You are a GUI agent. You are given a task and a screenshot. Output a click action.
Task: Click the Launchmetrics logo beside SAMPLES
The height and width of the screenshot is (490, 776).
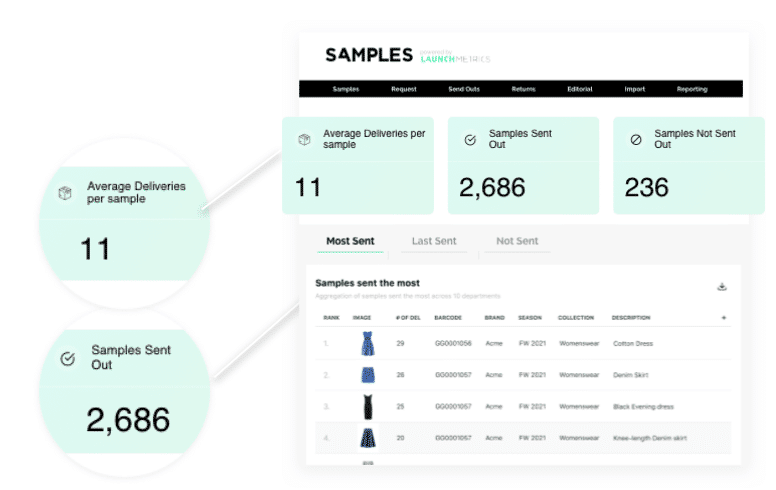[x=455, y=57]
